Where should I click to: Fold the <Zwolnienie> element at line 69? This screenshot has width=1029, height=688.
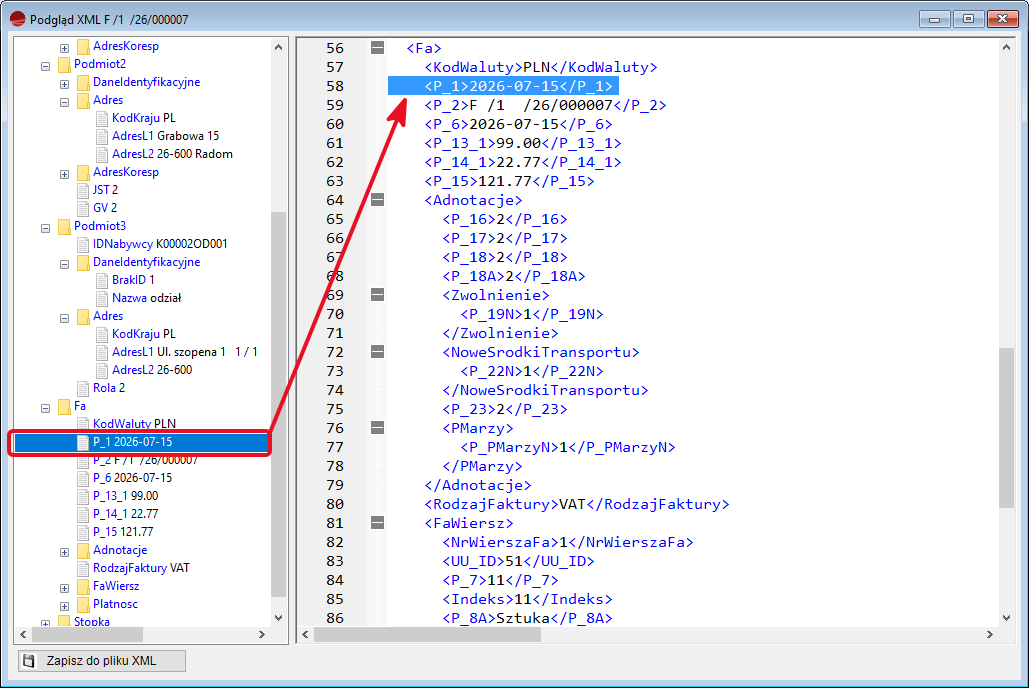coord(377,295)
